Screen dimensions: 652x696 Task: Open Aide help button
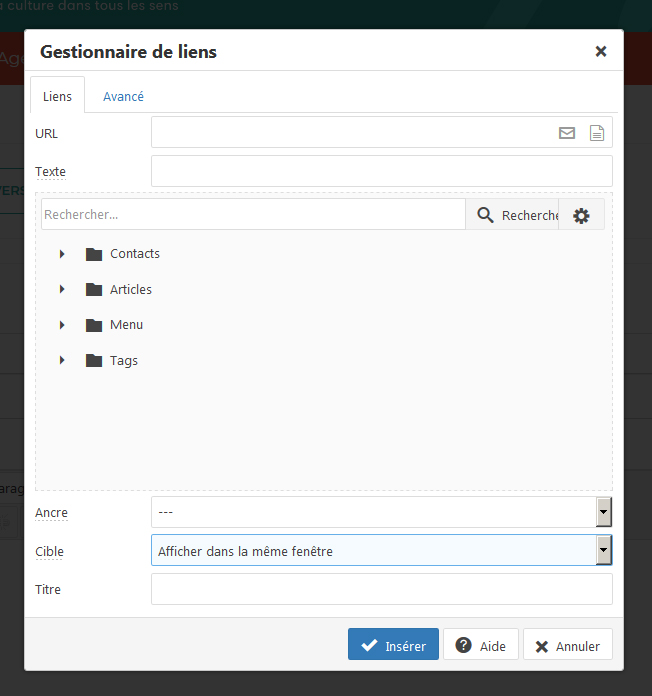pos(481,644)
